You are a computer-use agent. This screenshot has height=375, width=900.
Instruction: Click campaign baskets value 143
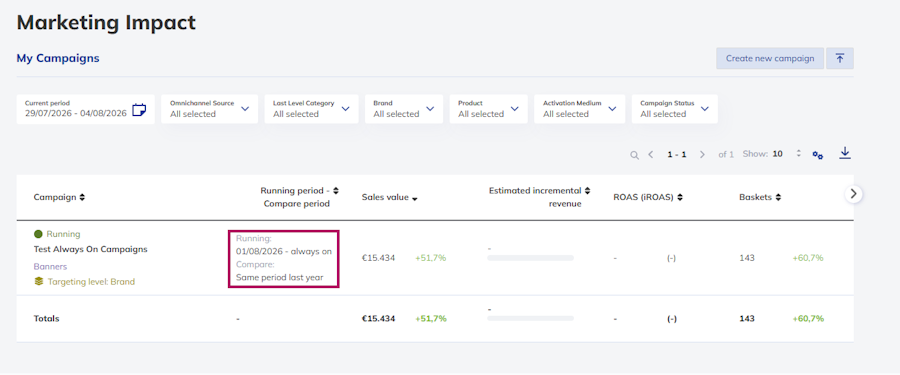coord(747,258)
